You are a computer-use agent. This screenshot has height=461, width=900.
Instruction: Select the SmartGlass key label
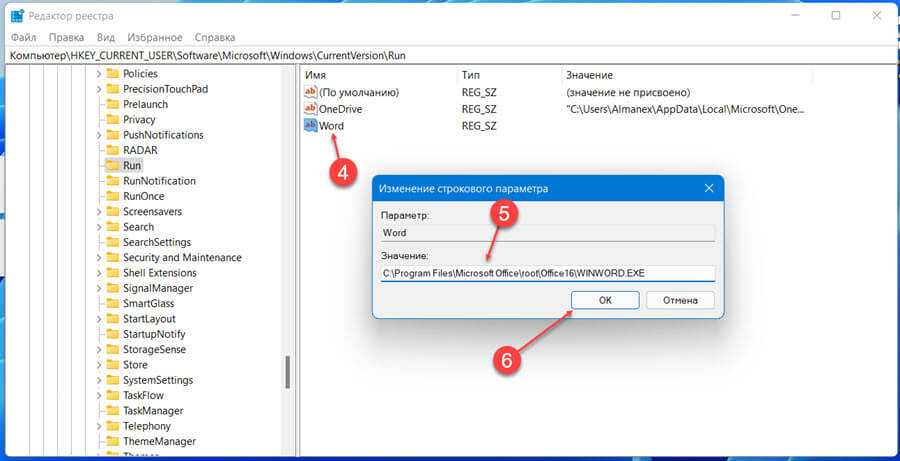148,303
